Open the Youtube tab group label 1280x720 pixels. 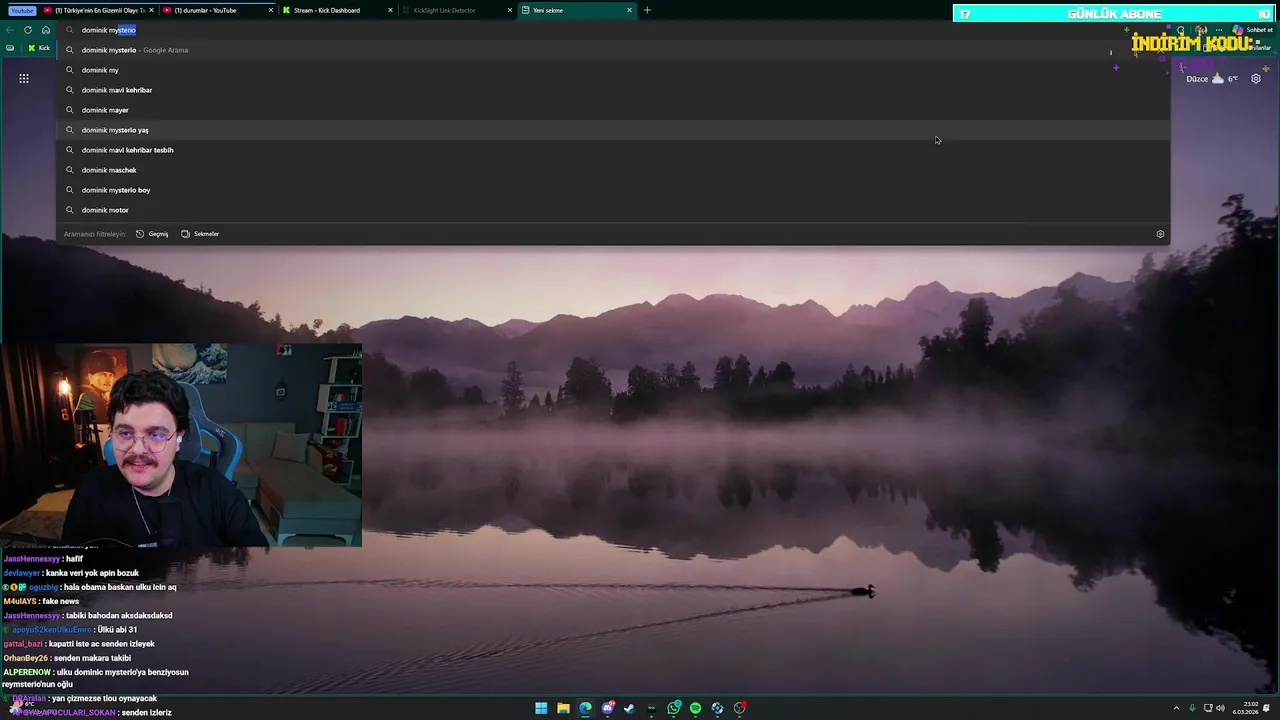click(22, 10)
